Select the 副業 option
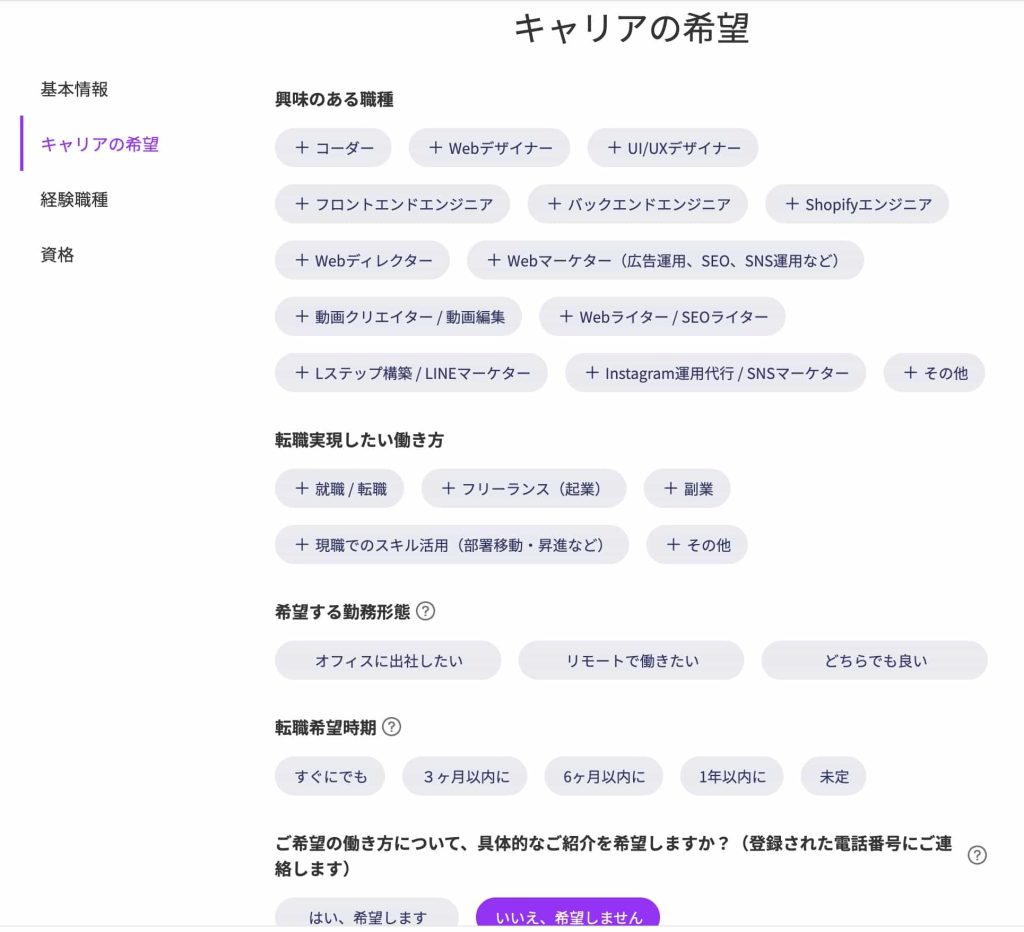The width and height of the screenshot is (1024, 932). click(x=687, y=488)
